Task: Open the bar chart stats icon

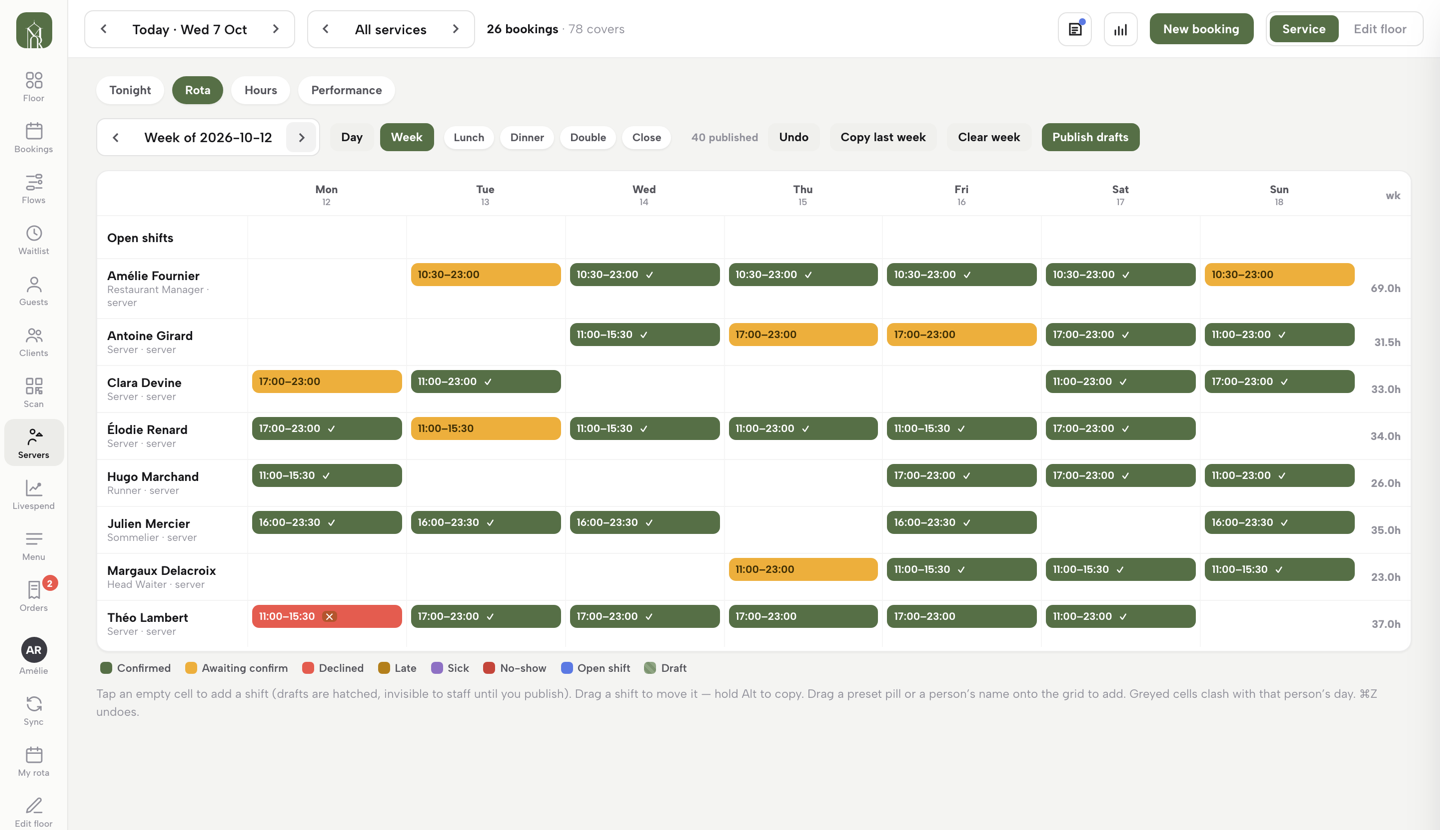Action: point(1121,29)
